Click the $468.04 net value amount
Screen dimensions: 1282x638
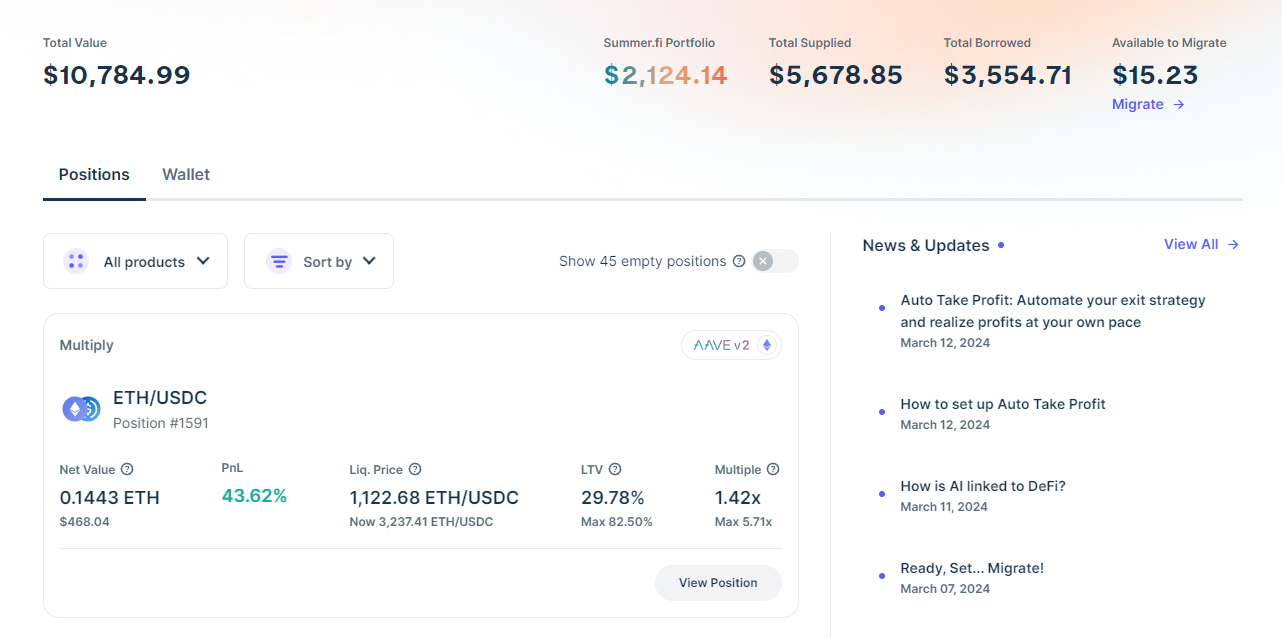(85, 522)
